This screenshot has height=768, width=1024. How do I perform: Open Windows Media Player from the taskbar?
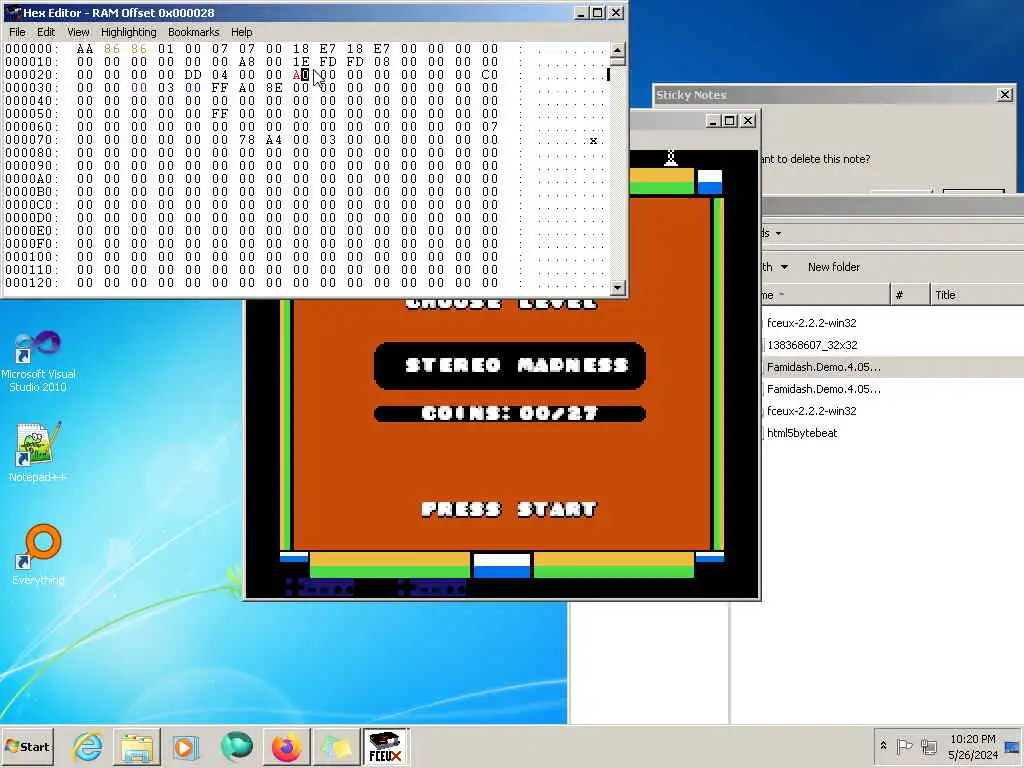tap(186, 746)
